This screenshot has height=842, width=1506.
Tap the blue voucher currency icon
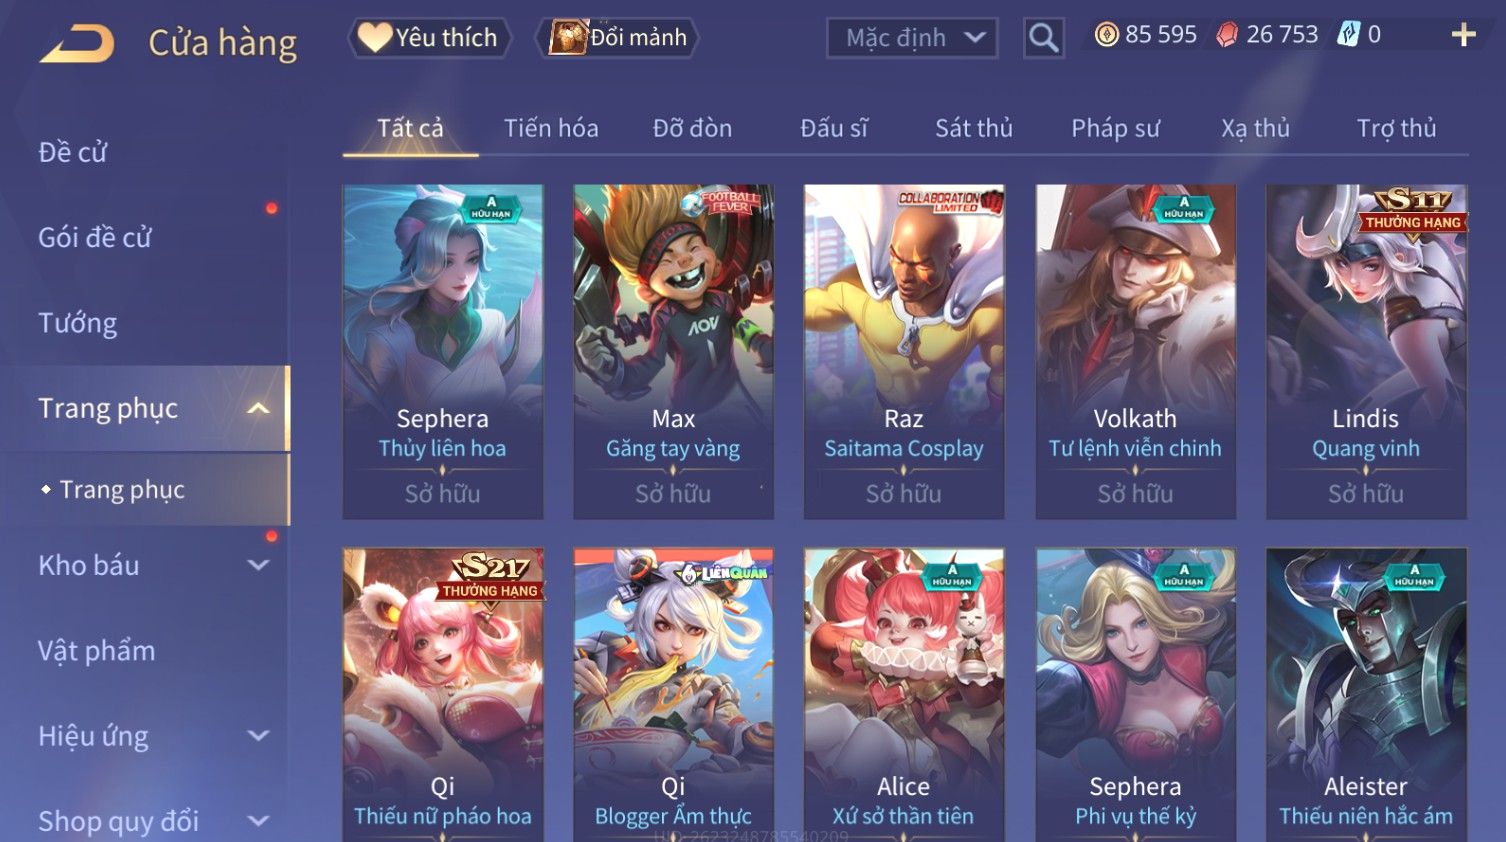1349,35
